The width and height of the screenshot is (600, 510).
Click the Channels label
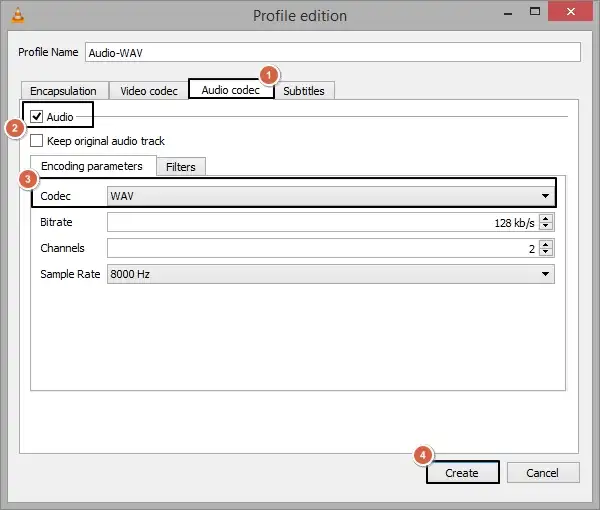(62, 248)
